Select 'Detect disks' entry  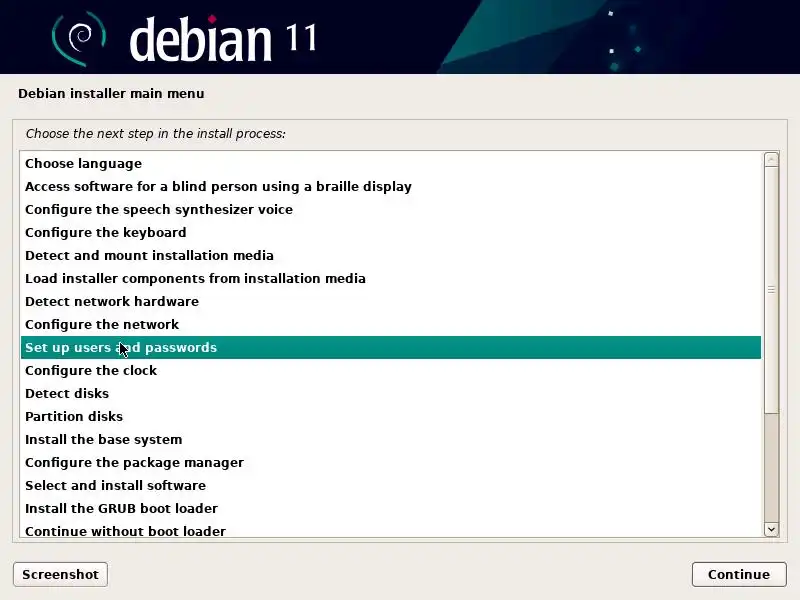(x=391, y=393)
